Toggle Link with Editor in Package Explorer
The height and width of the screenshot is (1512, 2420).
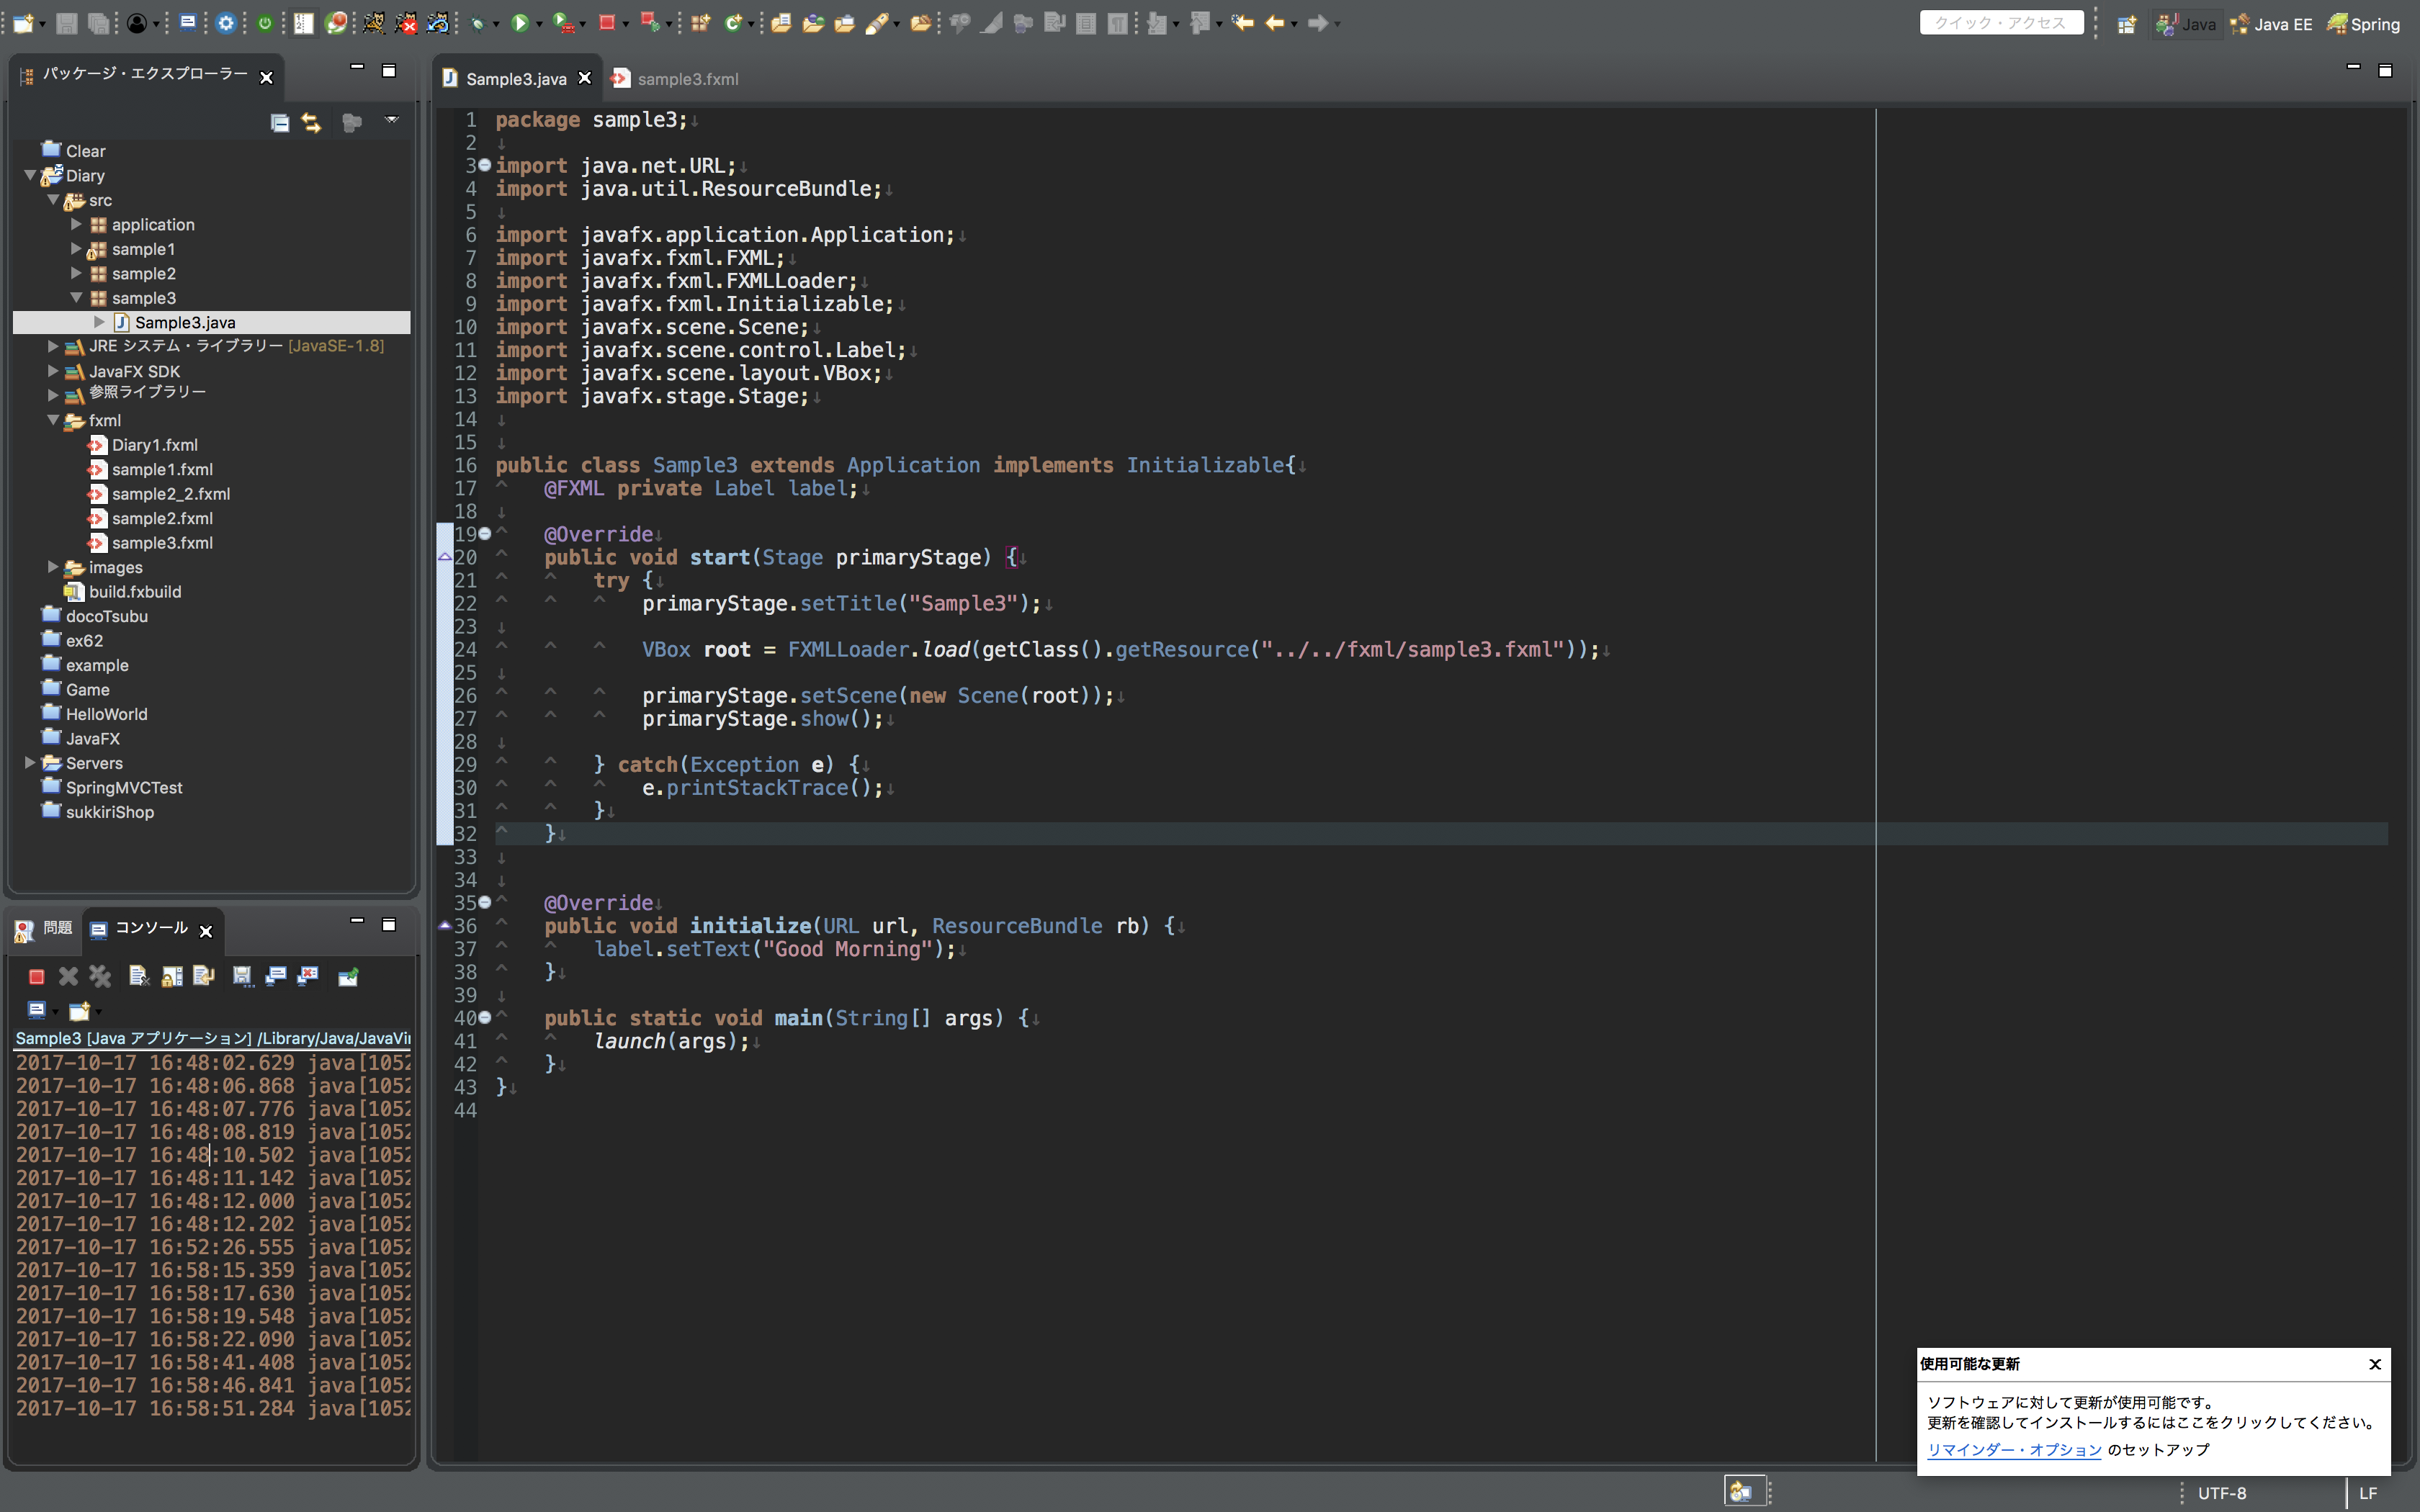point(312,122)
